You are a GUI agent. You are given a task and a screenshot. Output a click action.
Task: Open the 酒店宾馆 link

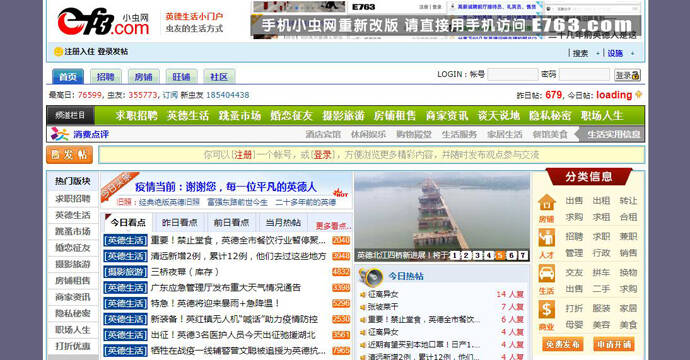pyautogui.click(x=323, y=134)
